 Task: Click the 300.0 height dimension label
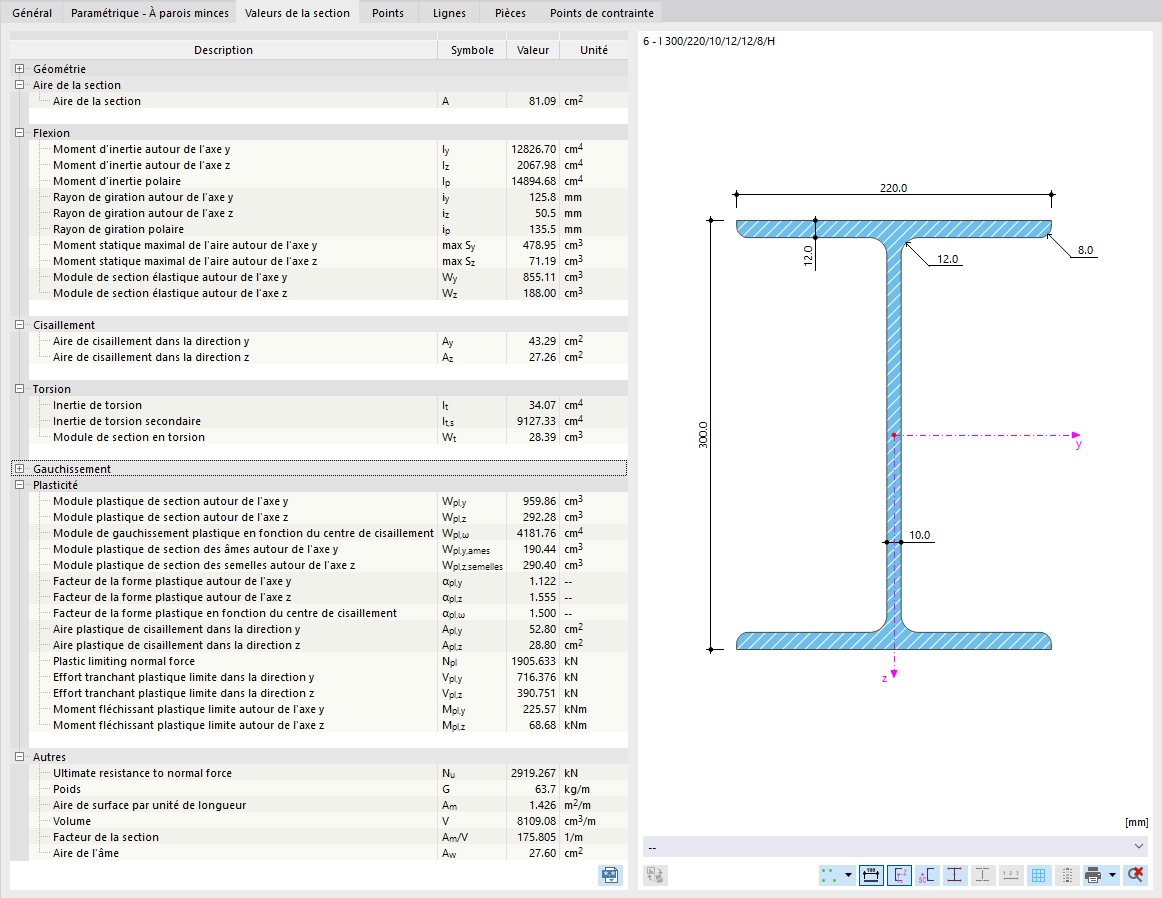pyautogui.click(x=703, y=435)
